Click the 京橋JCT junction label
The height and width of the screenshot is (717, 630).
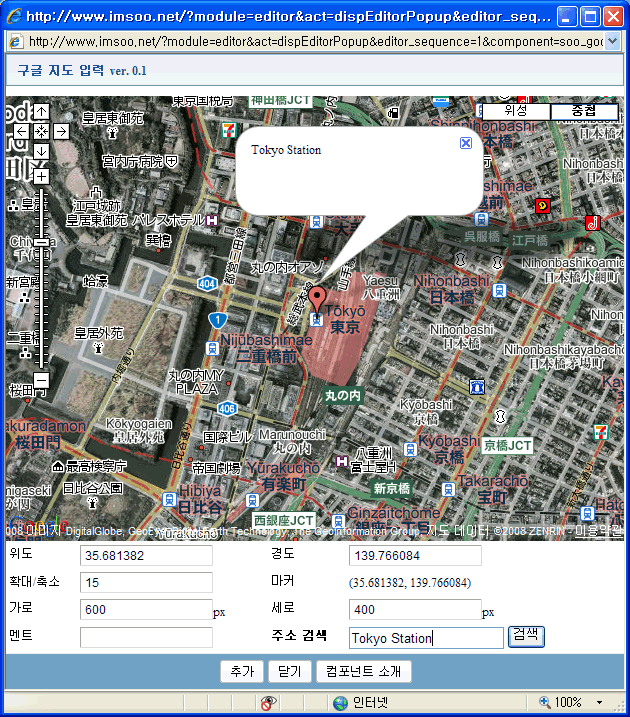pyautogui.click(x=507, y=445)
